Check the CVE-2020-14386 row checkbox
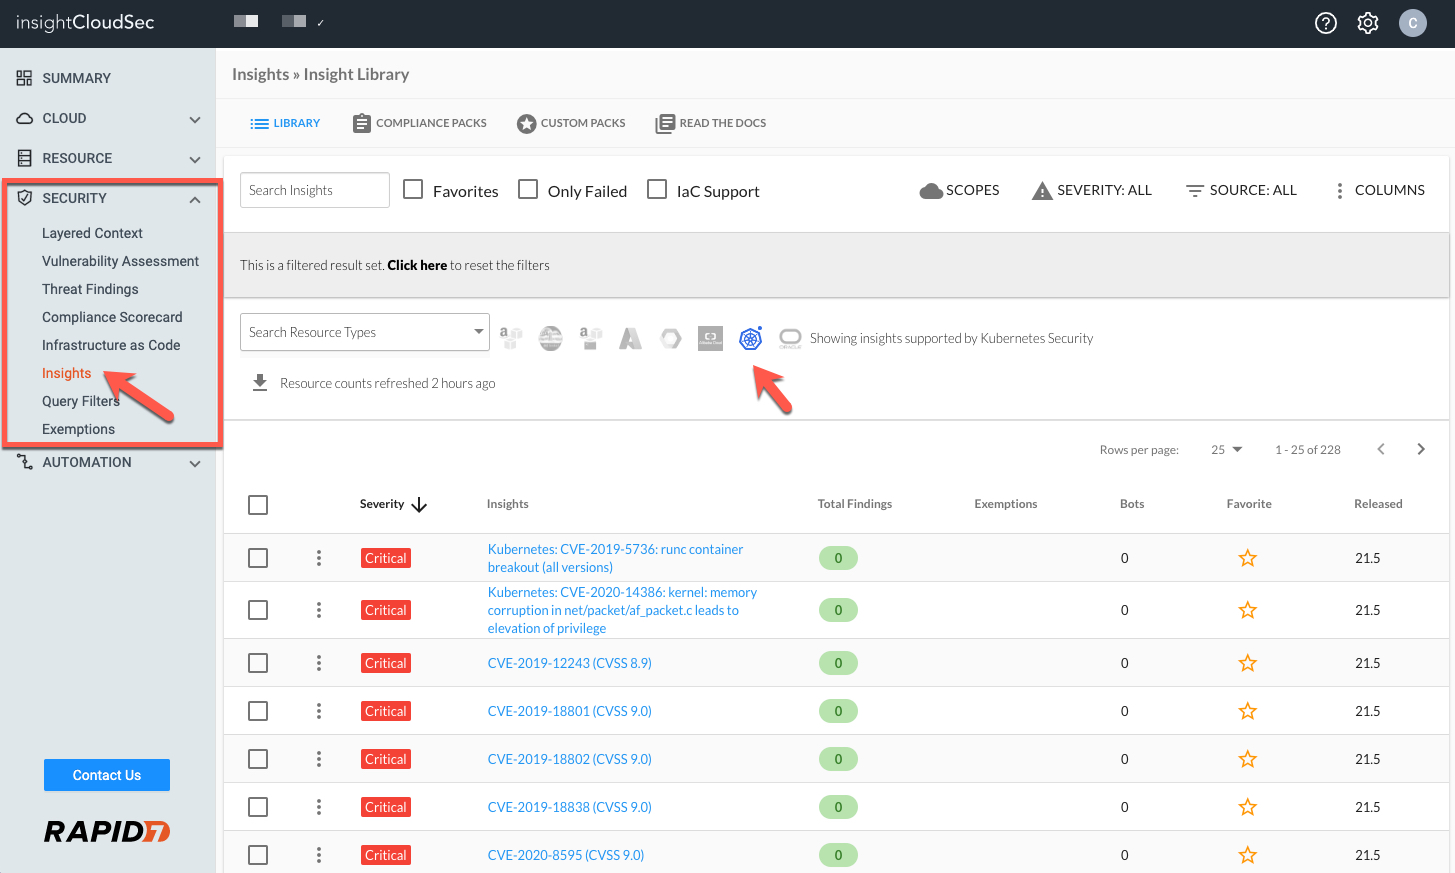The height and width of the screenshot is (873, 1455). tap(258, 610)
